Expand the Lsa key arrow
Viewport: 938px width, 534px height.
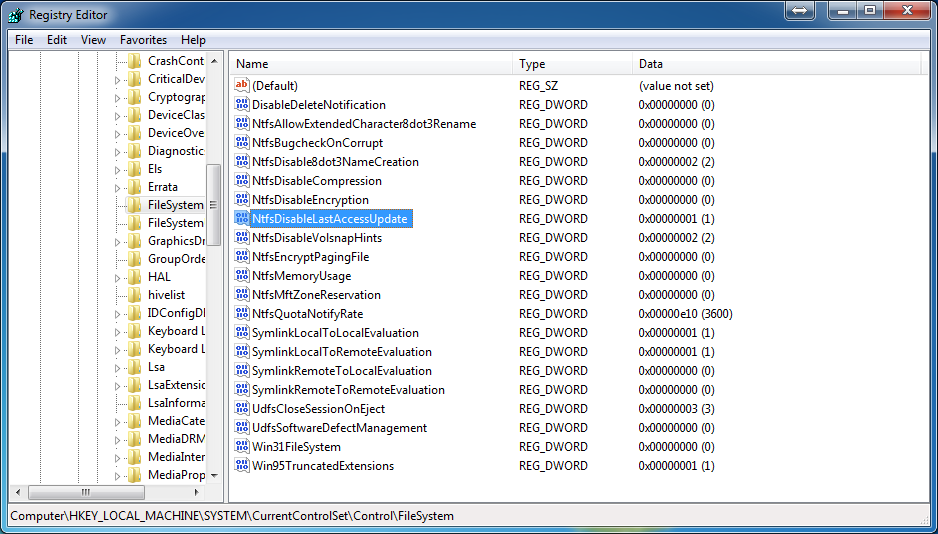[117, 367]
